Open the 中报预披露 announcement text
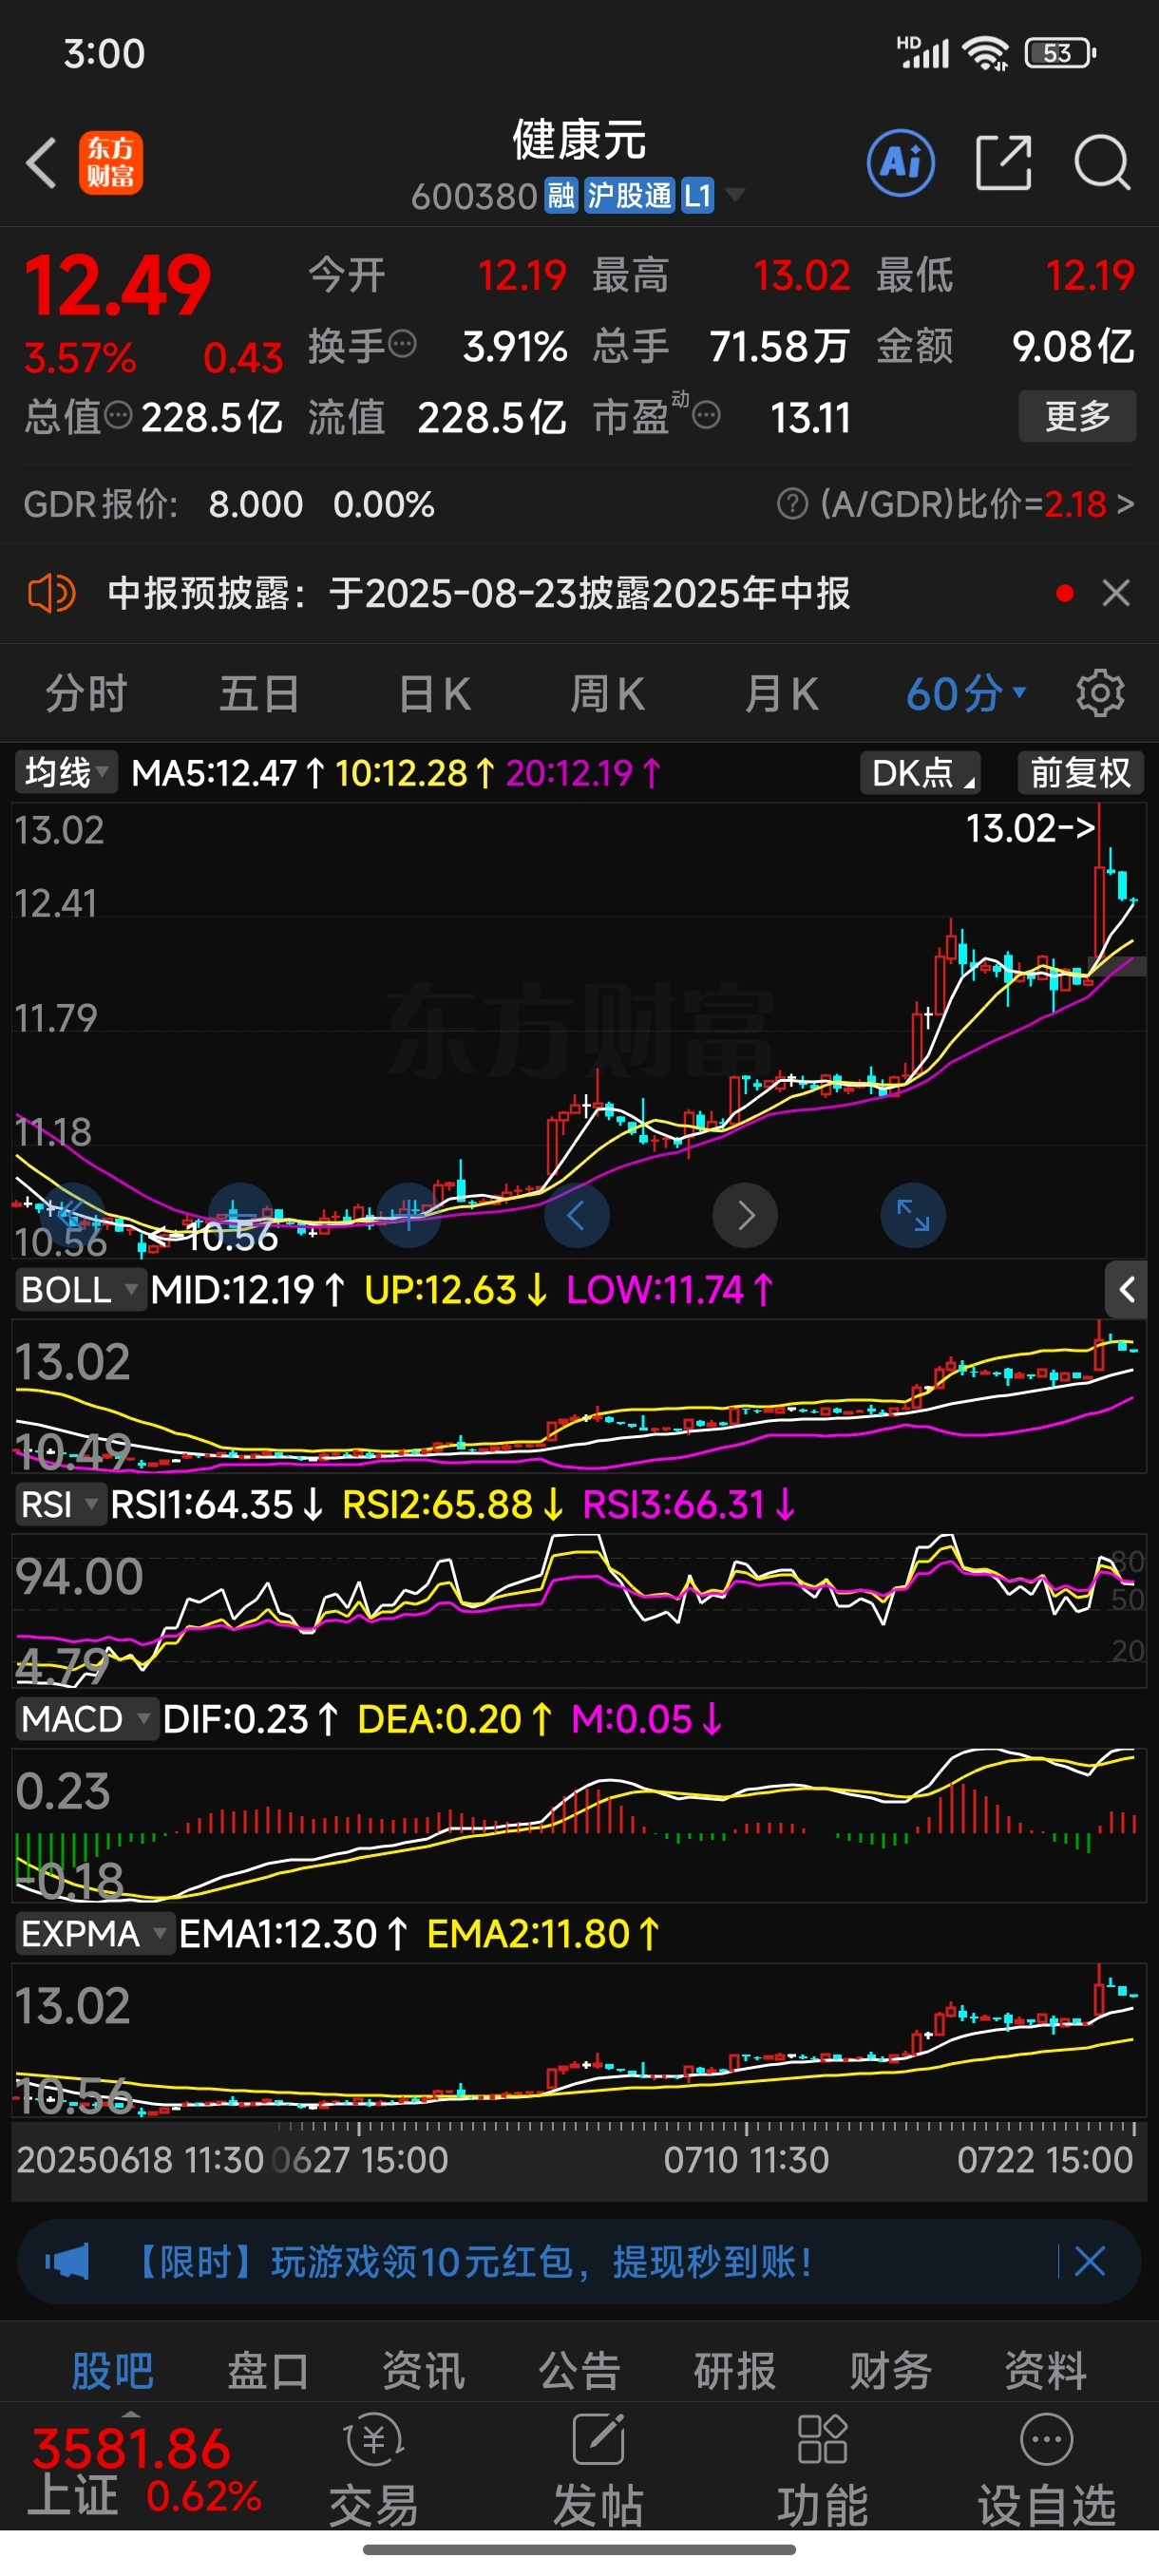The height and width of the screenshot is (2576, 1159). point(479,593)
